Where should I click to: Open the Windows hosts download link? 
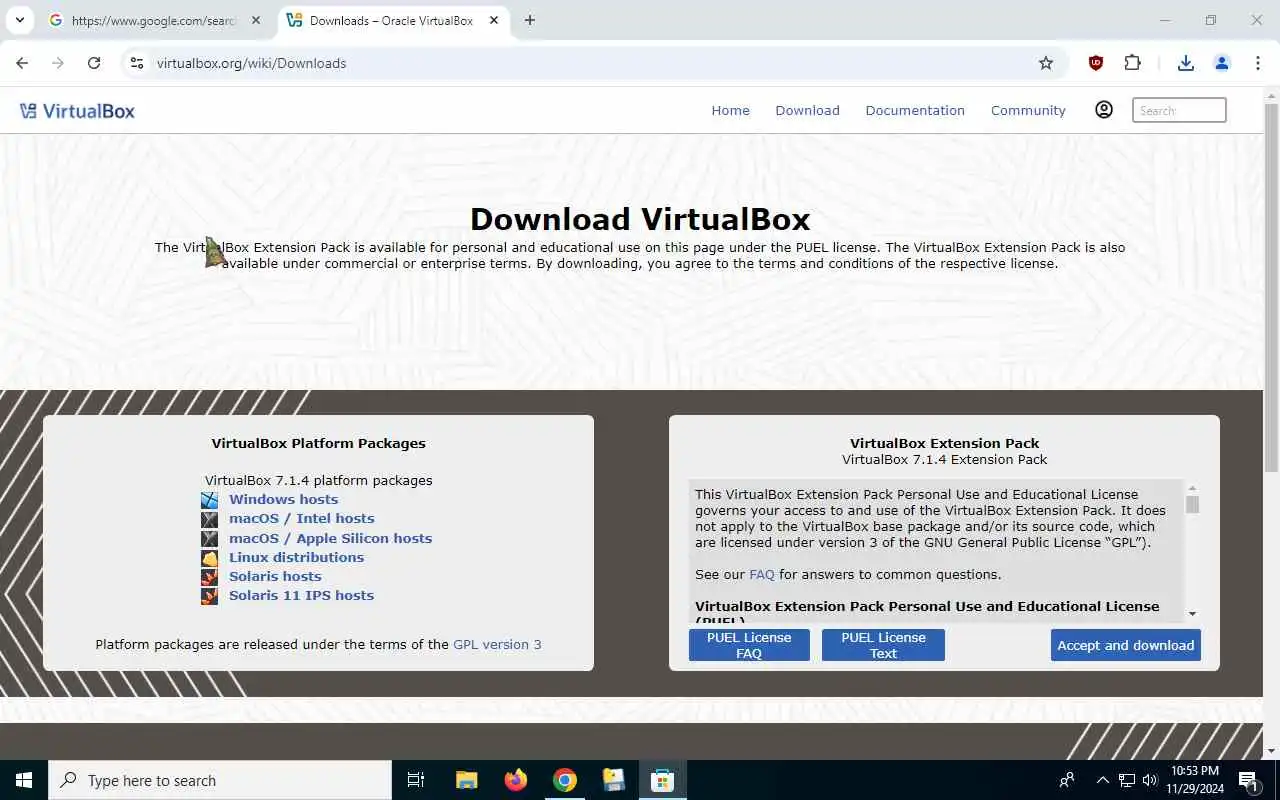pyautogui.click(x=283, y=500)
